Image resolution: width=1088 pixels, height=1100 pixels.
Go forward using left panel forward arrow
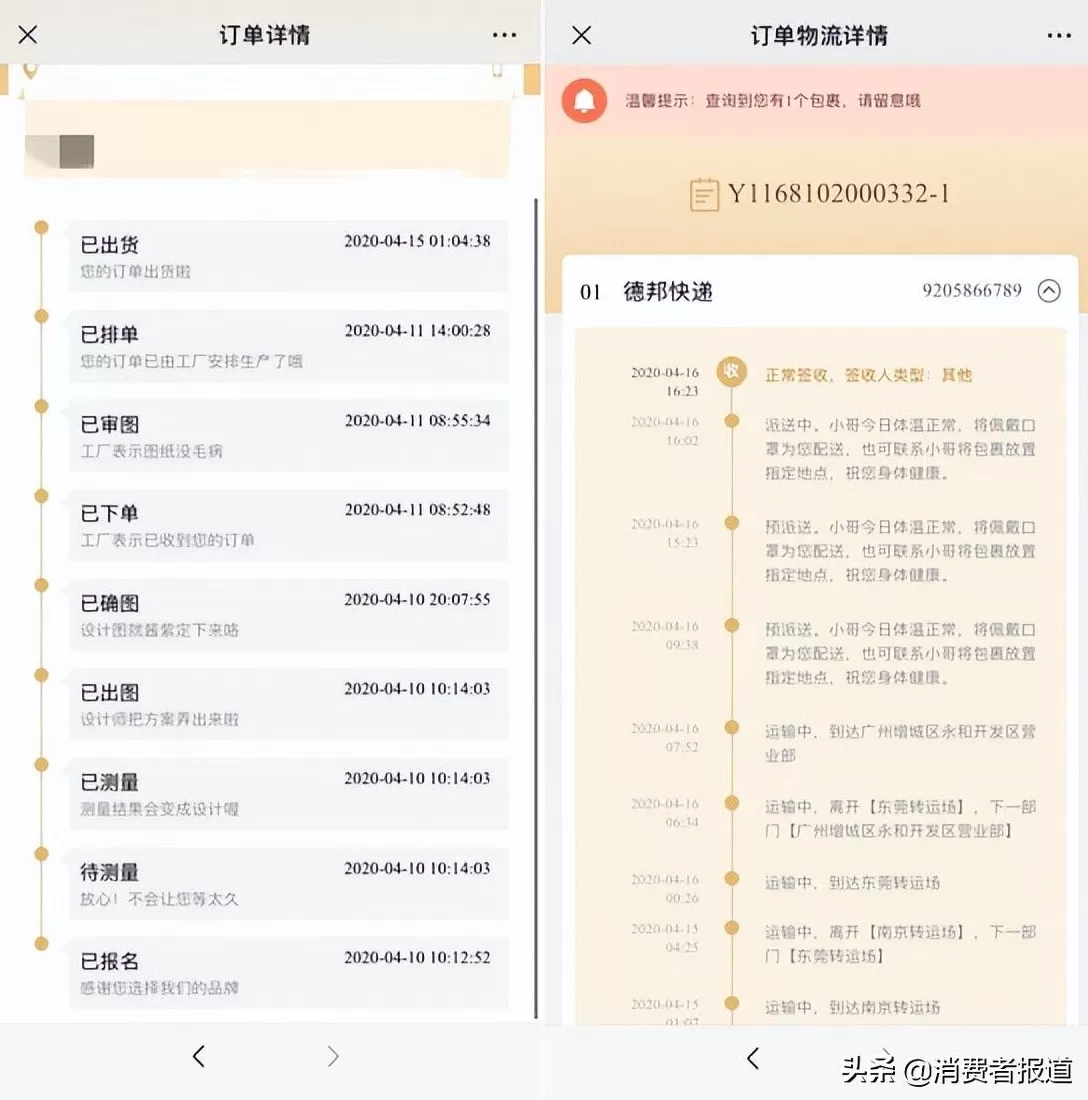tap(333, 1056)
